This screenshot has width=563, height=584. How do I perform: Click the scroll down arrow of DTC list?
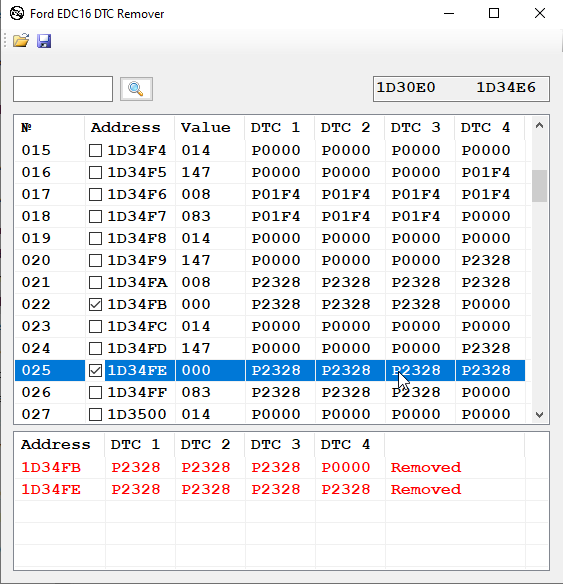[539, 415]
